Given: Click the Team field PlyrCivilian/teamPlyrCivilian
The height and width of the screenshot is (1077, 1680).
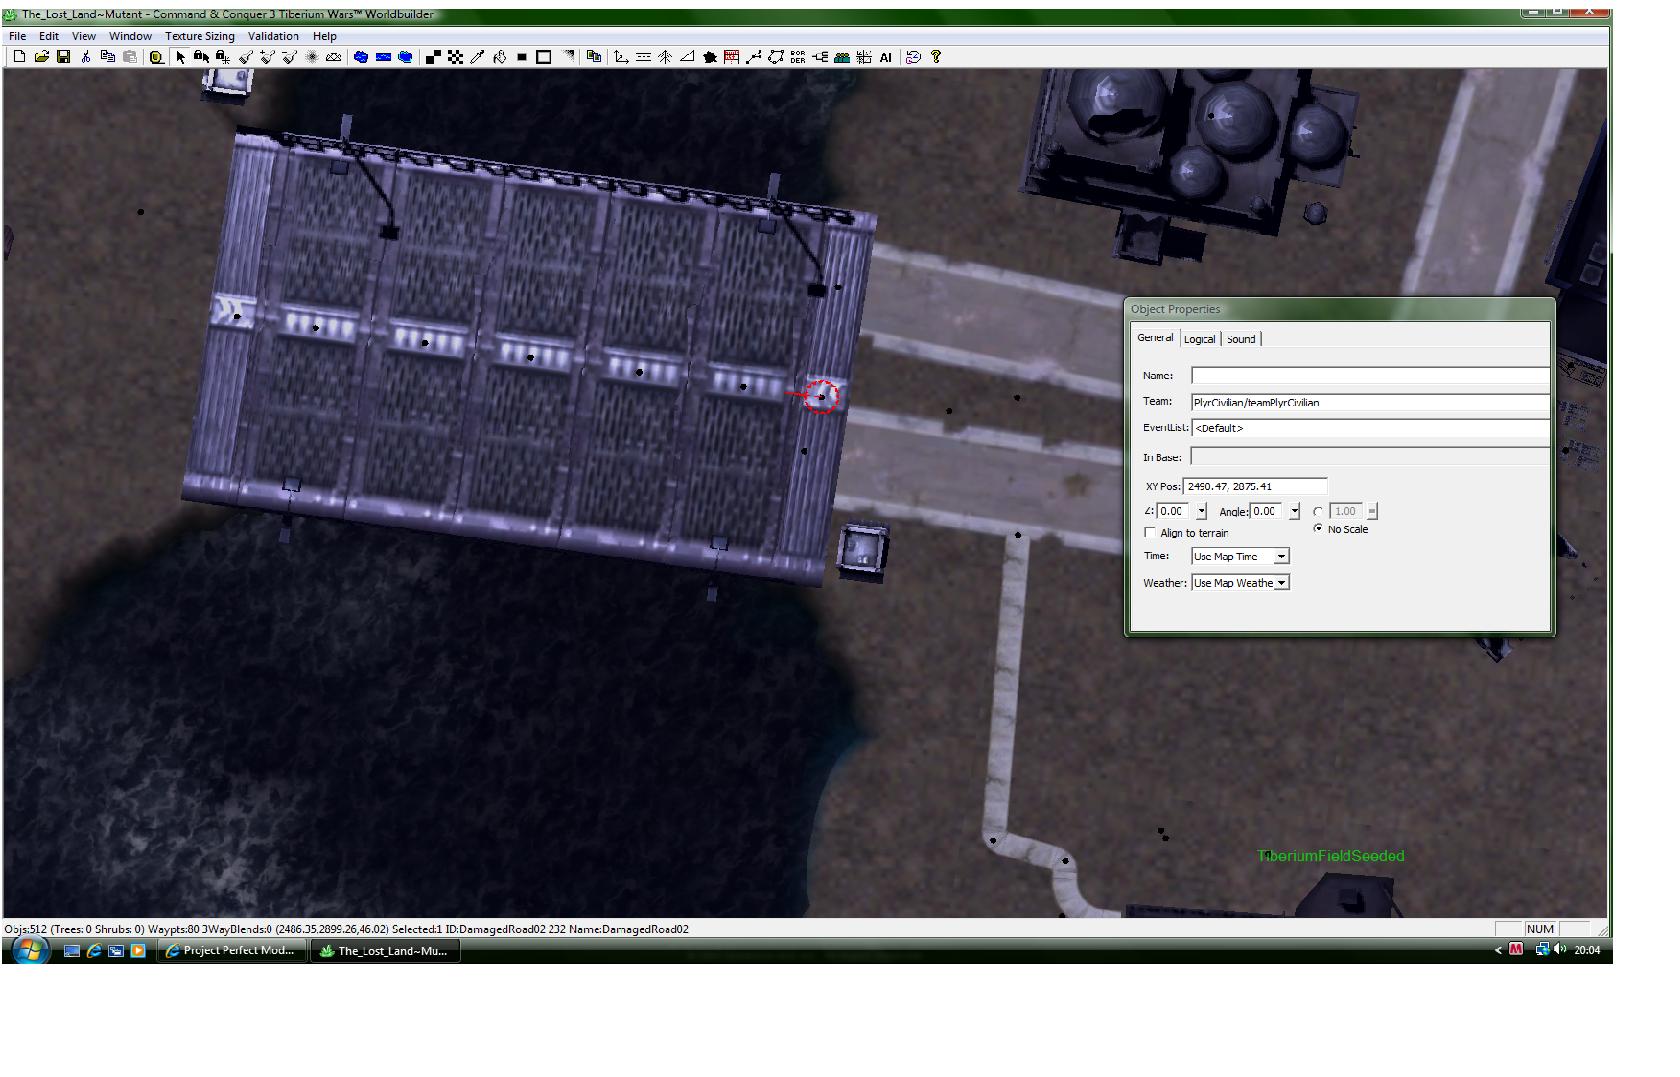Looking at the screenshot, I should (1370, 402).
